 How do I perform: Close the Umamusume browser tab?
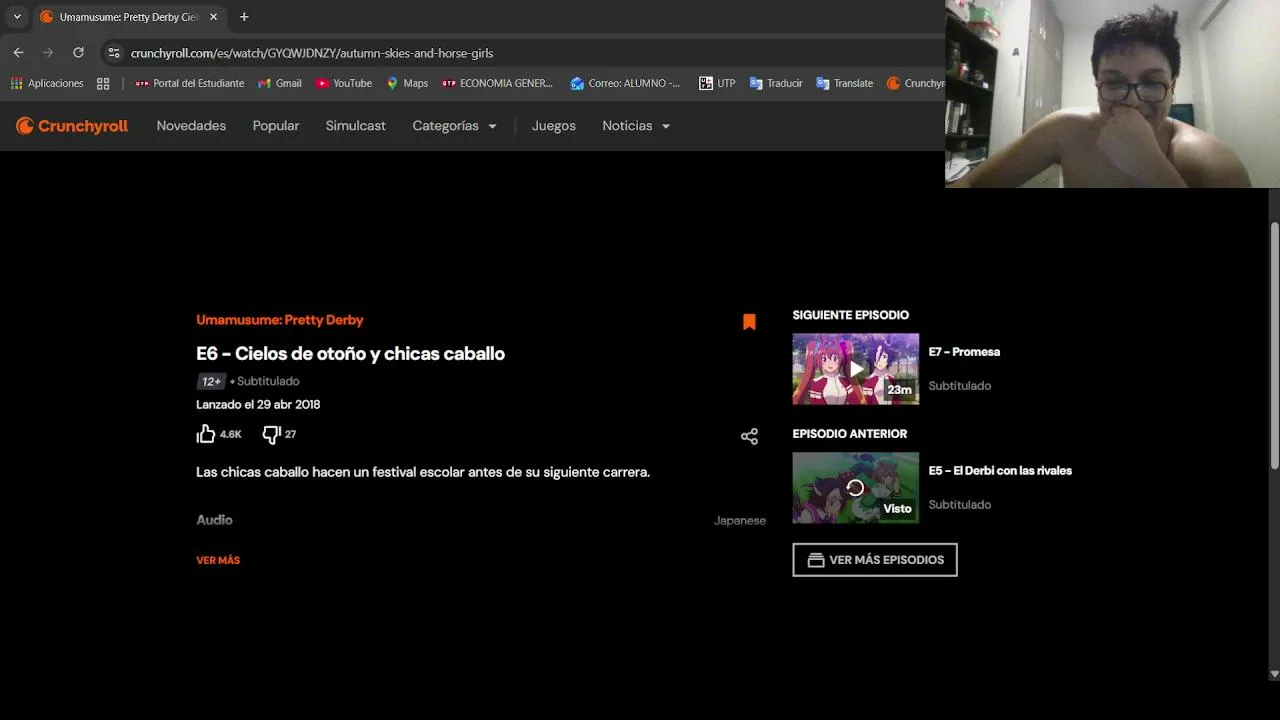click(213, 17)
